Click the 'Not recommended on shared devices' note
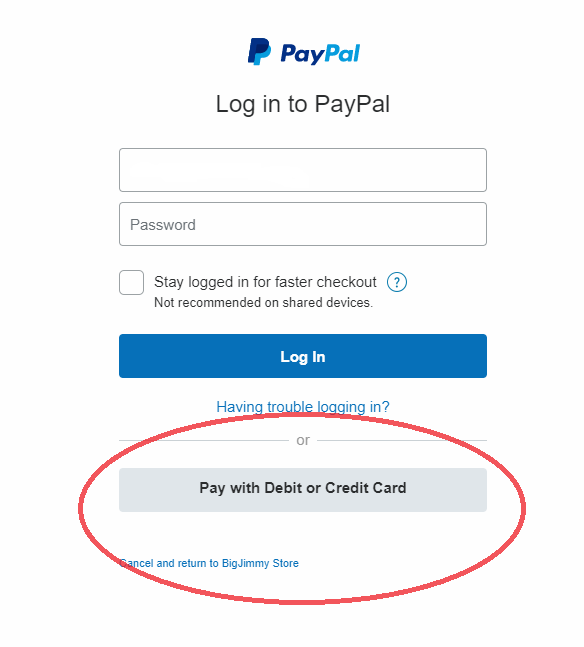Screen dimensions: 584x647 pyautogui.click(x=263, y=302)
